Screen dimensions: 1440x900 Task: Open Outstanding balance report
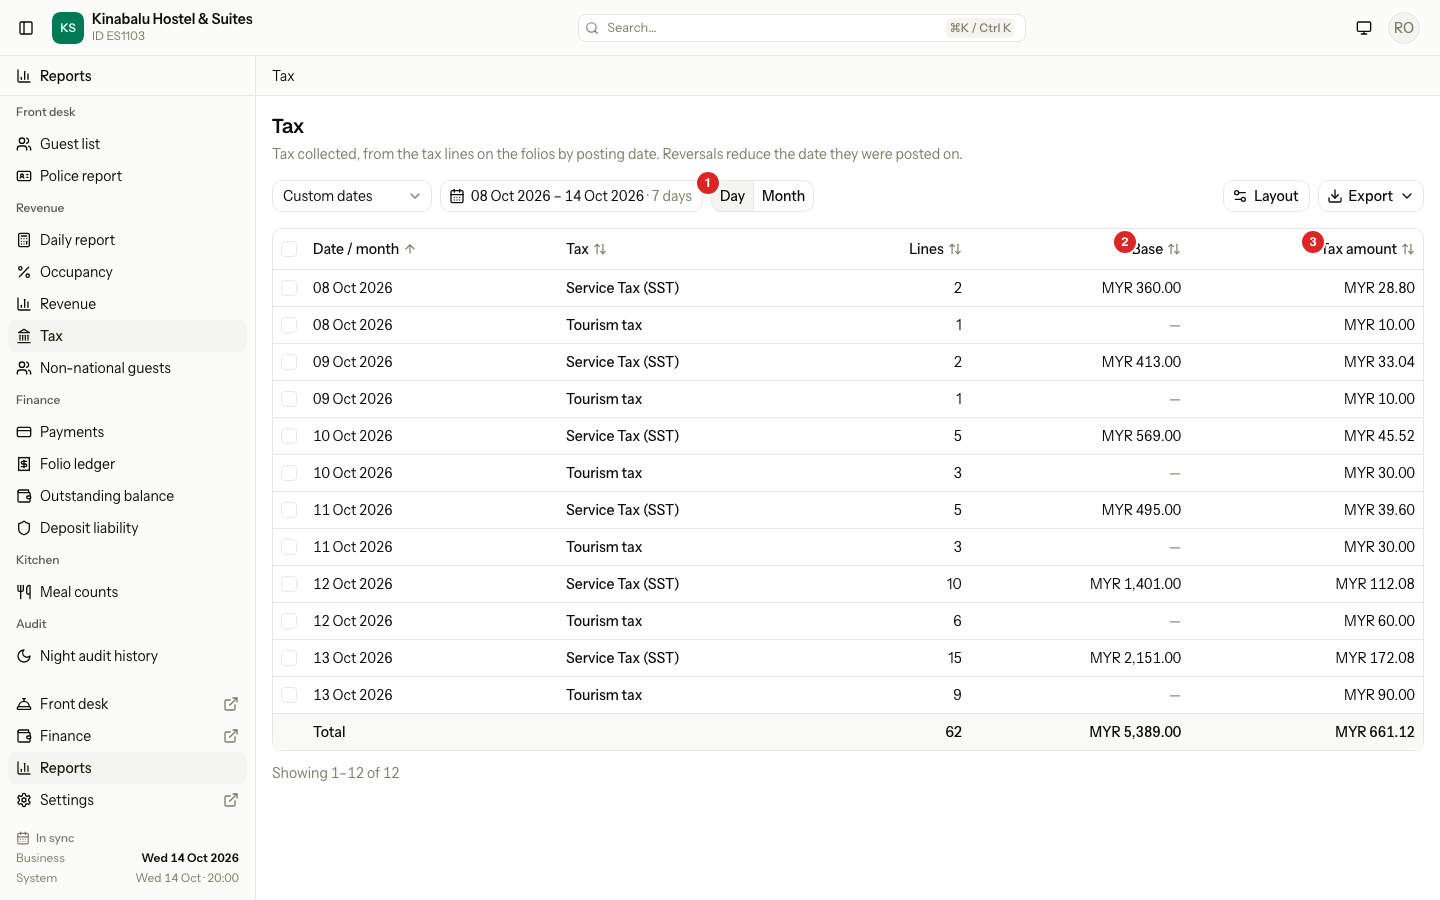[x=127, y=496]
